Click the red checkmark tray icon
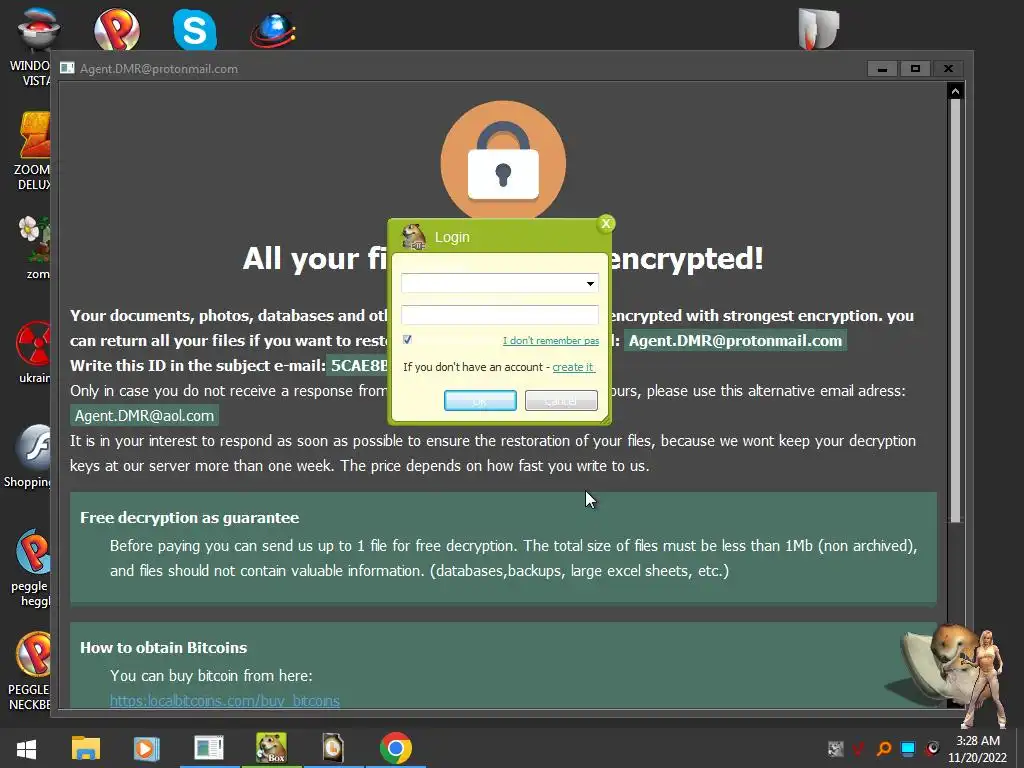The width and height of the screenshot is (1024, 768). coord(859,749)
